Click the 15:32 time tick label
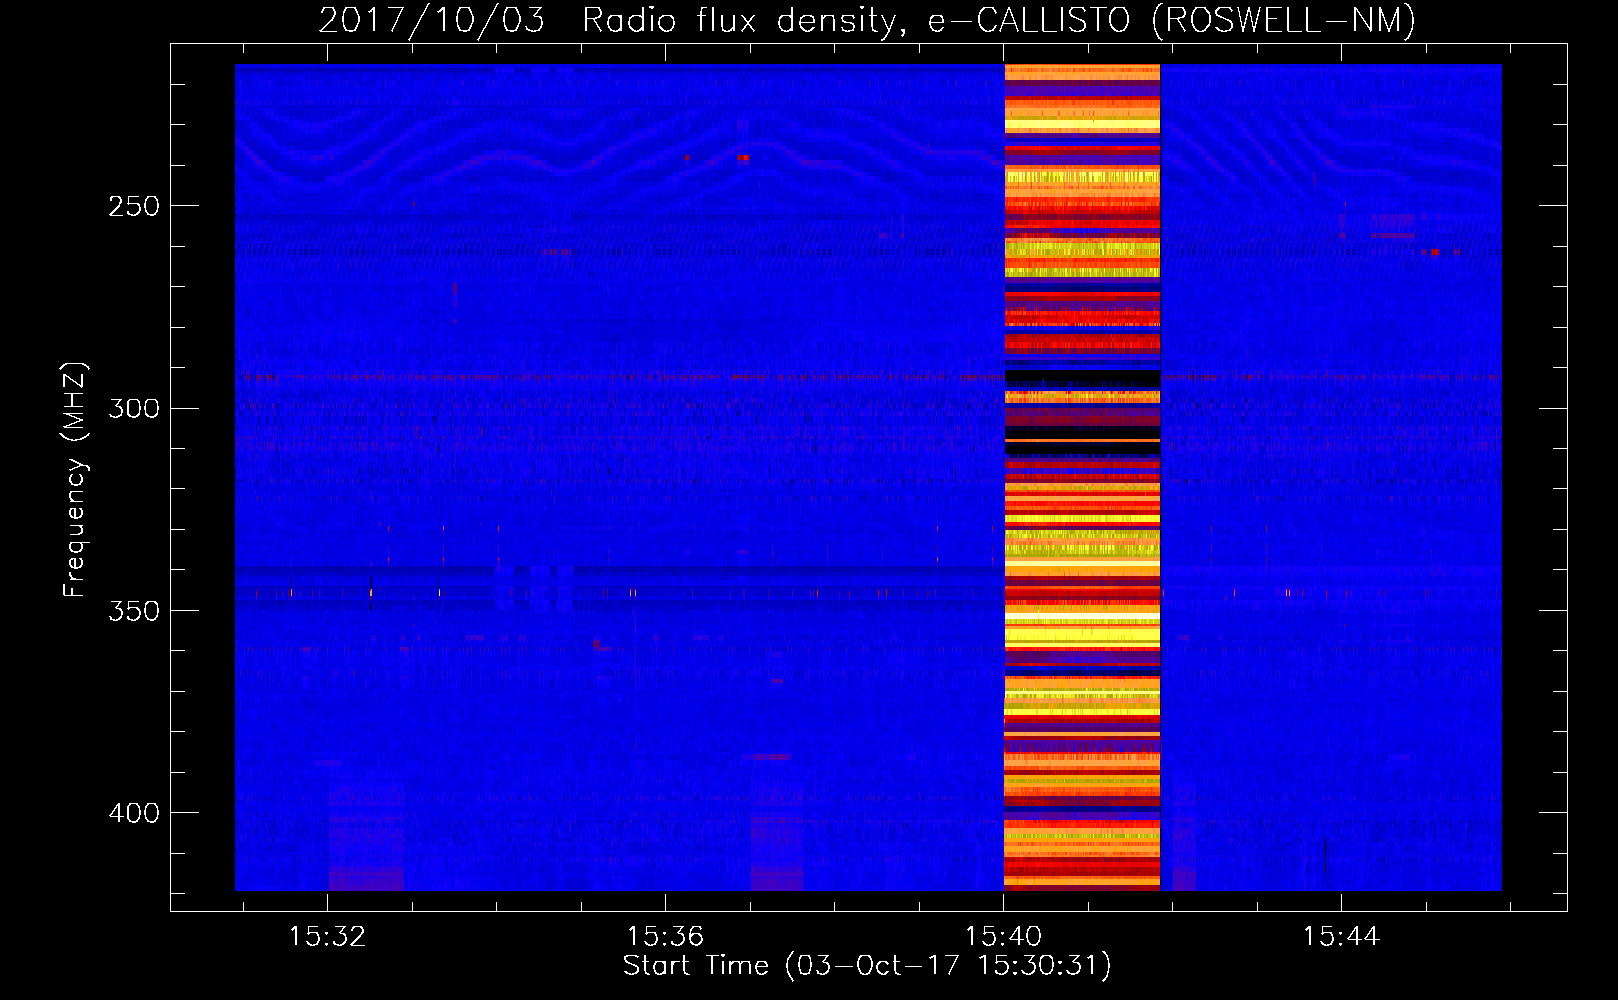Image resolution: width=1618 pixels, height=1000 pixels. [x=327, y=936]
